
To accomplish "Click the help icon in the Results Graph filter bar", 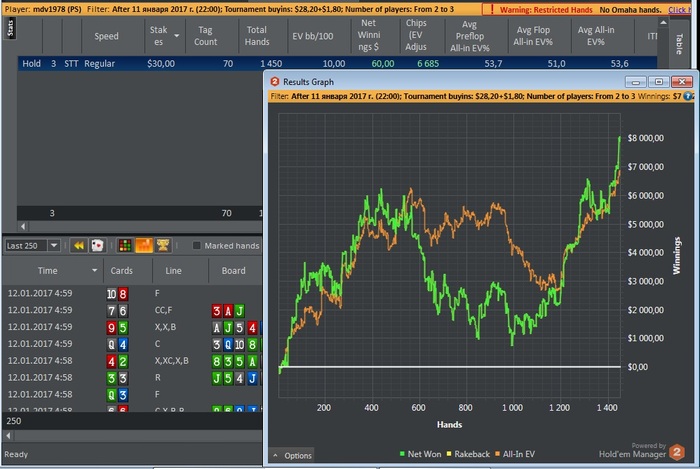I will tap(688, 96).
